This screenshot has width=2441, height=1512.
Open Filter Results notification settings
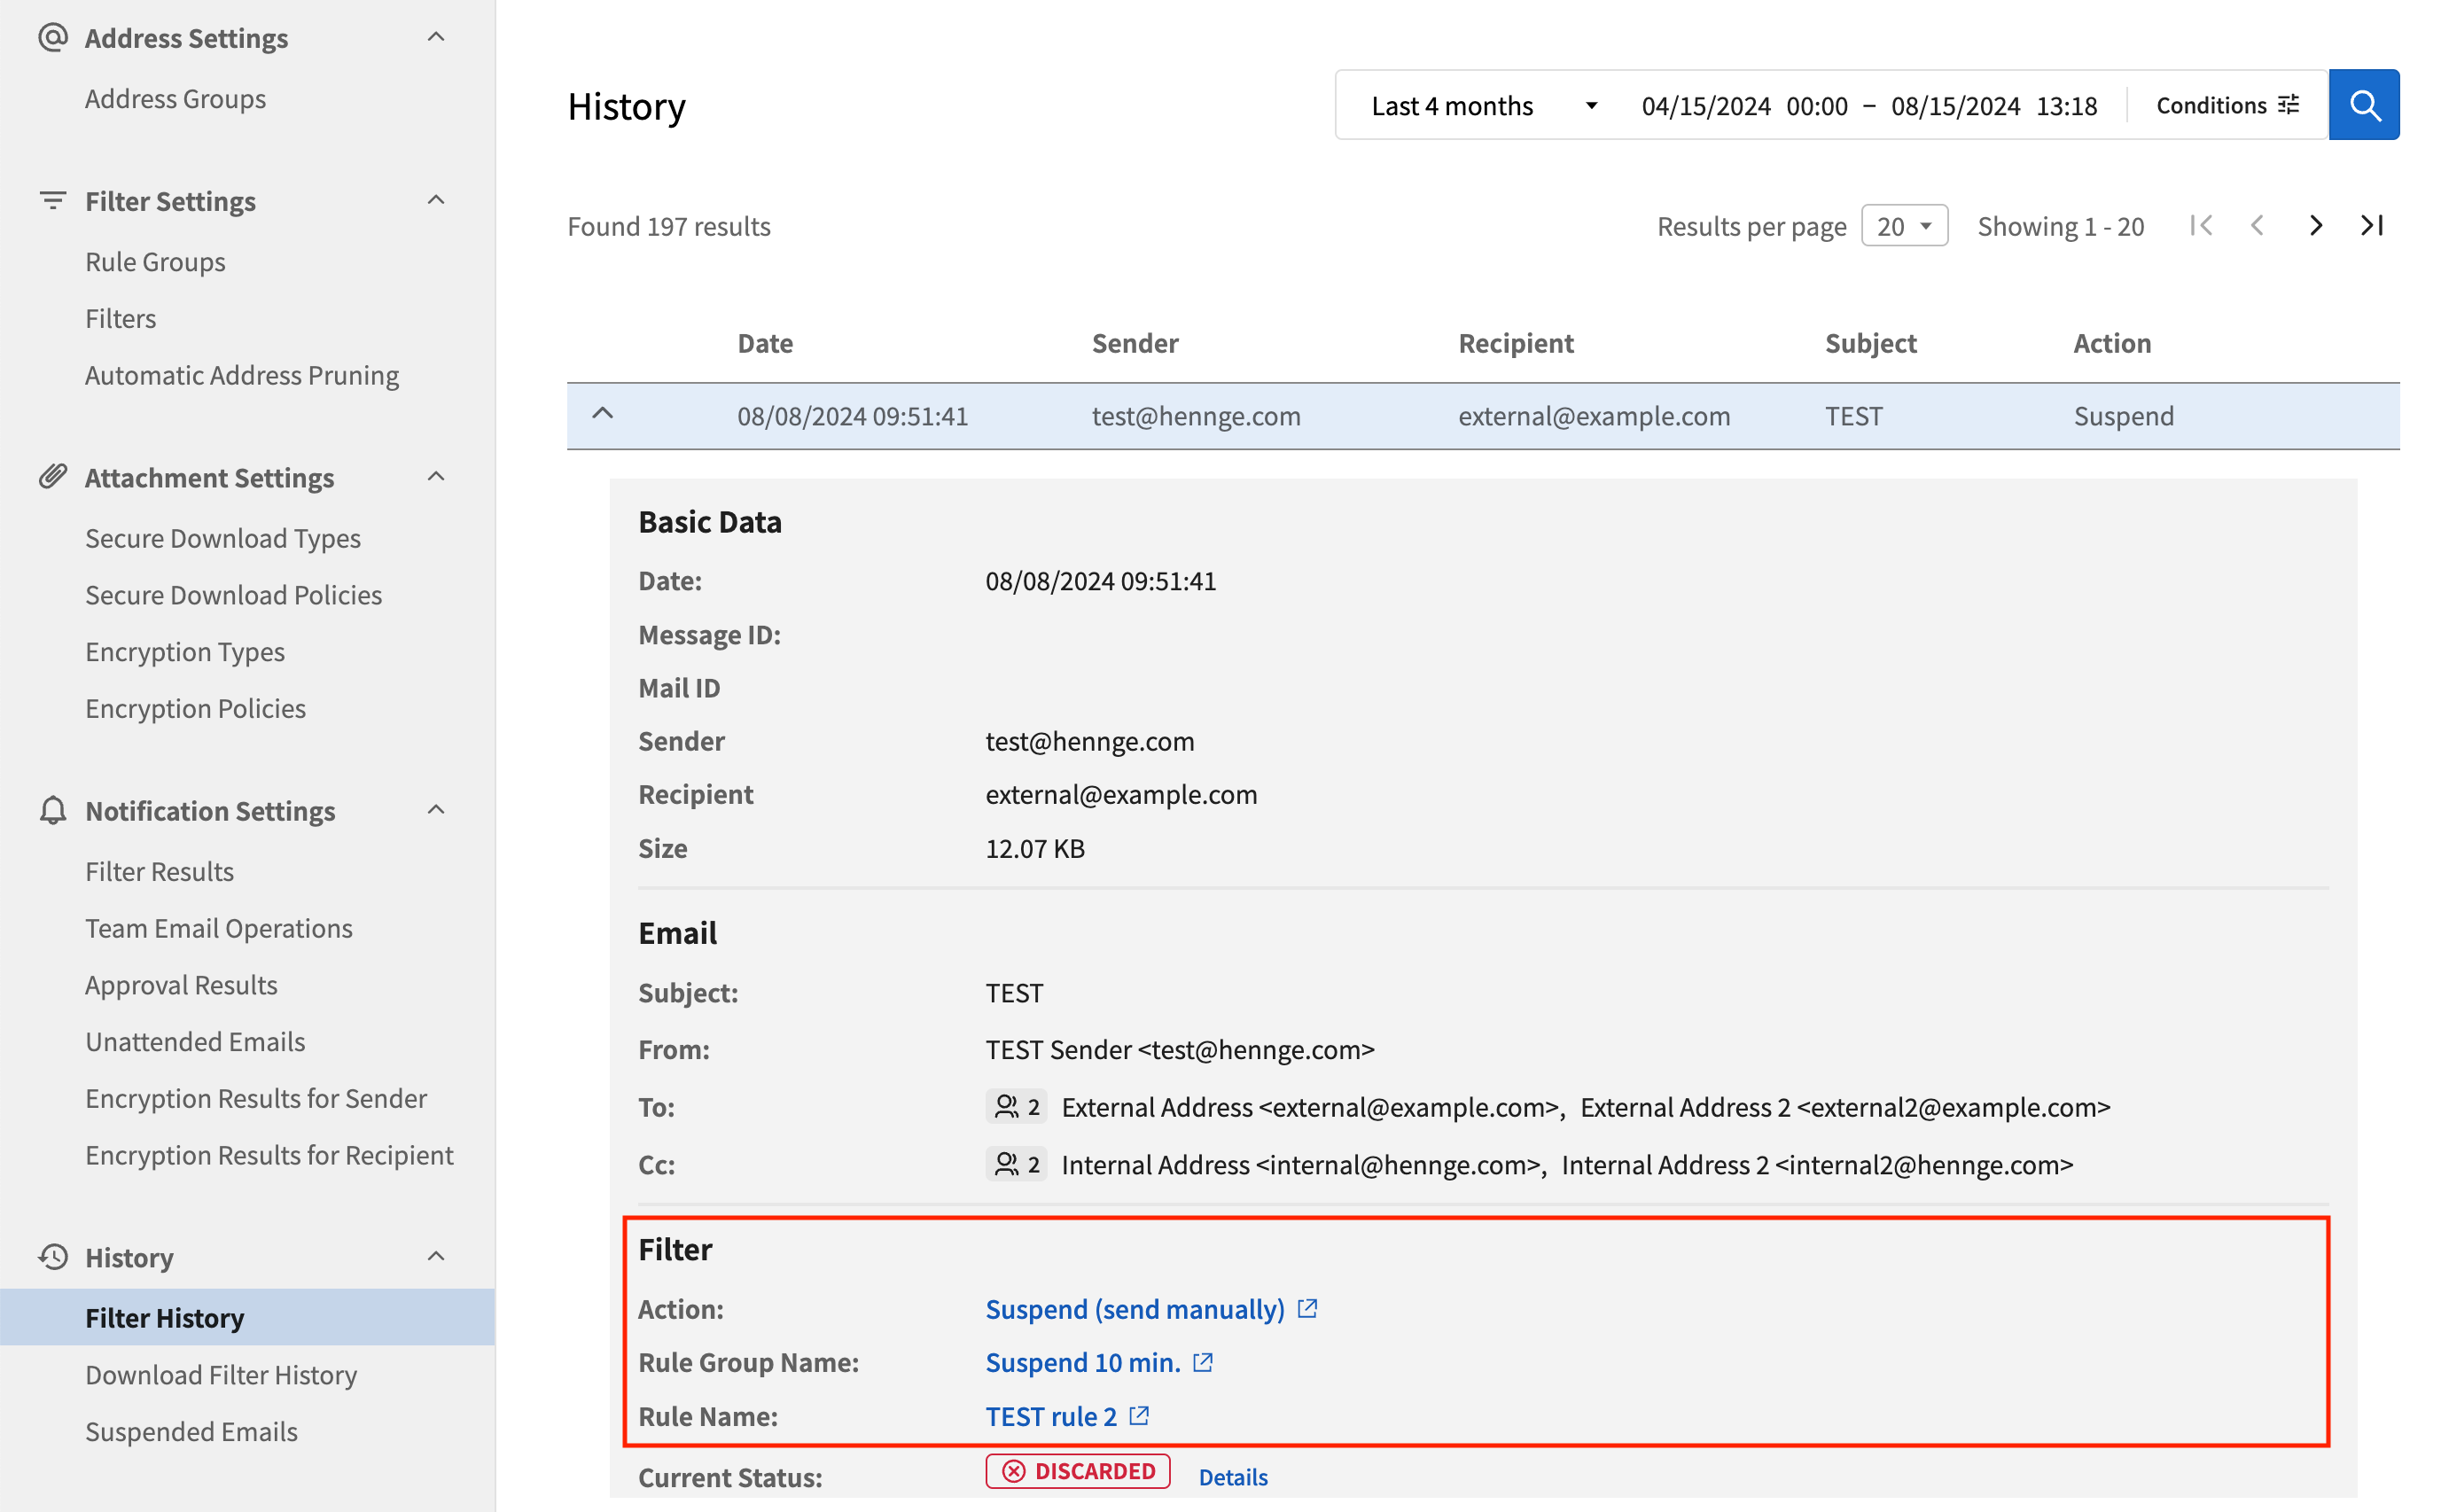[x=159, y=872]
